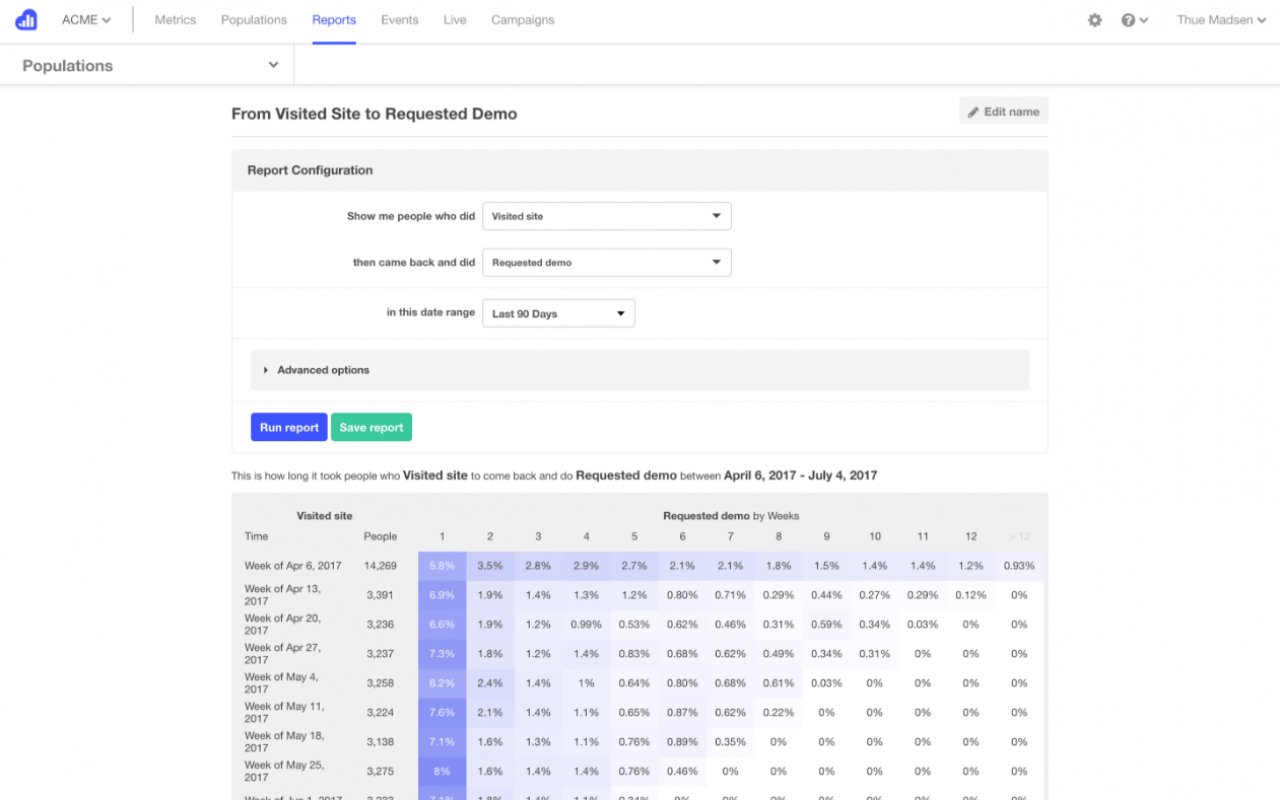Click the 0.03% cell in Week of Apr 20
This screenshot has height=800, width=1280.
[x=923, y=624]
